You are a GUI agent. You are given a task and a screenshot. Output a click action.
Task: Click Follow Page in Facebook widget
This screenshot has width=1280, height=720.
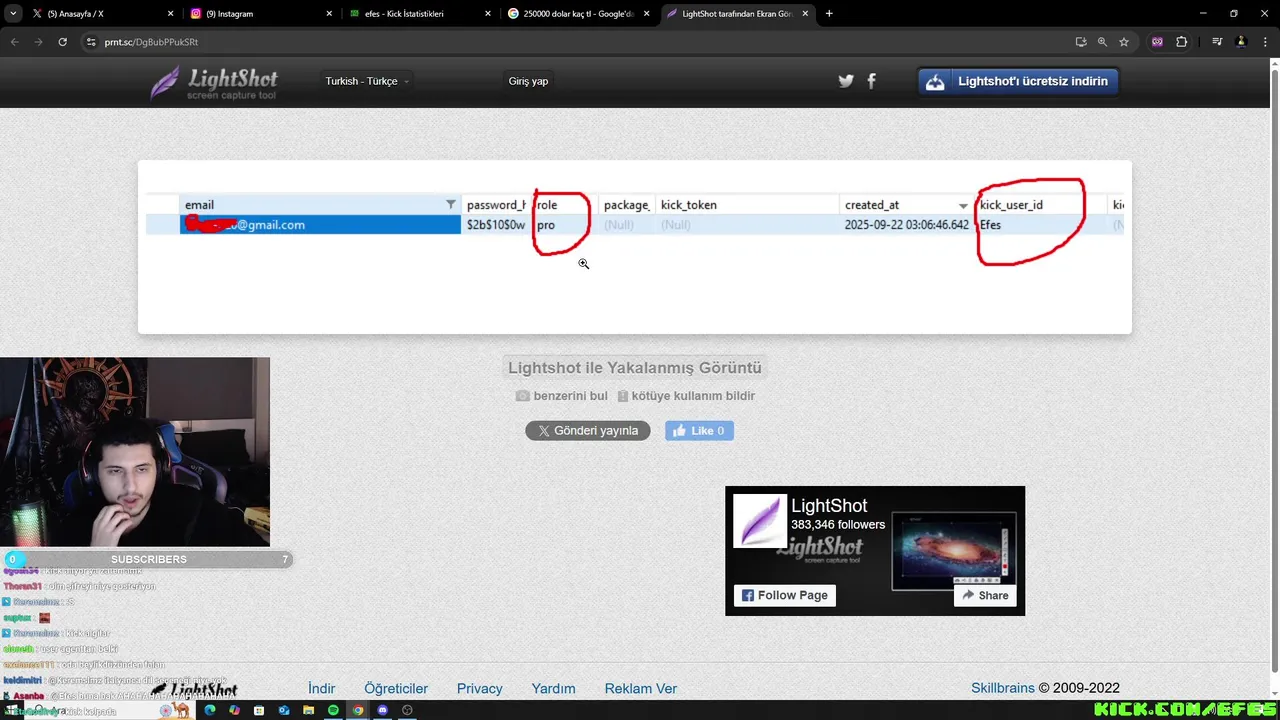click(x=785, y=595)
